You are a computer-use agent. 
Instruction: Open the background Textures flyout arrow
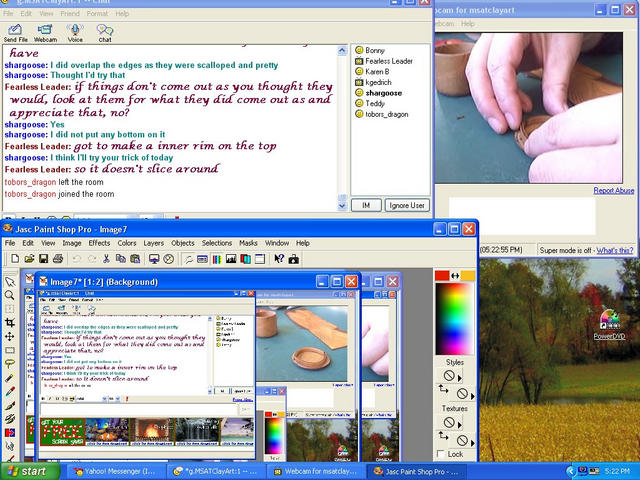[x=473, y=442]
